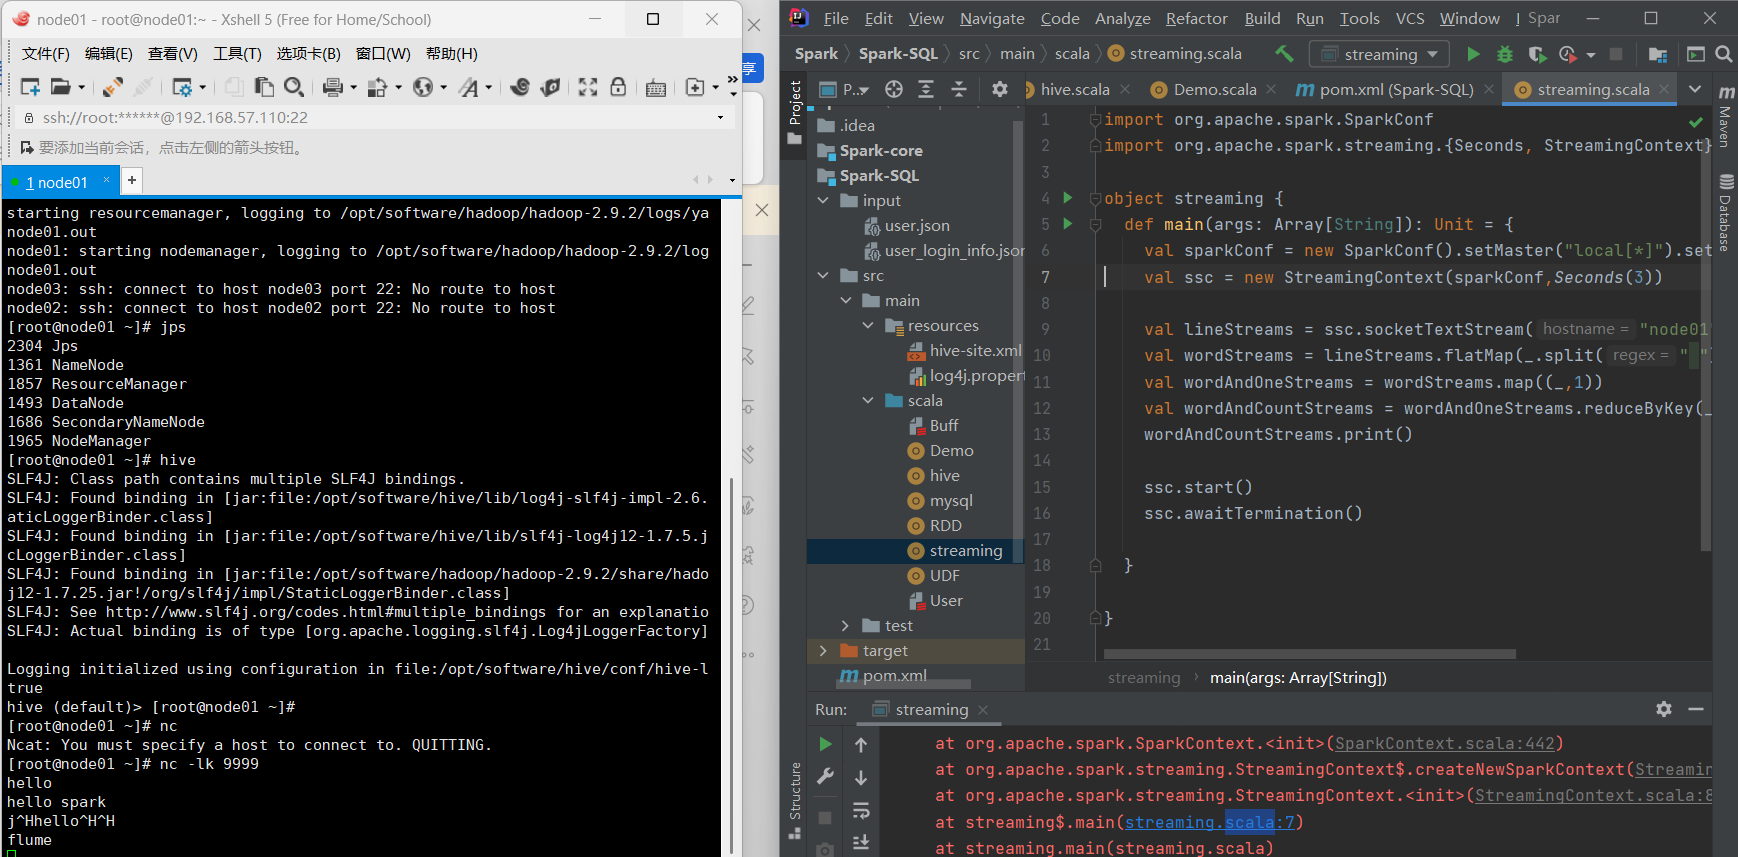Image resolution: width=1738 pixels, height=857 pixels.
Task: Open Project view mode dropdown
Action: point(844,89)
